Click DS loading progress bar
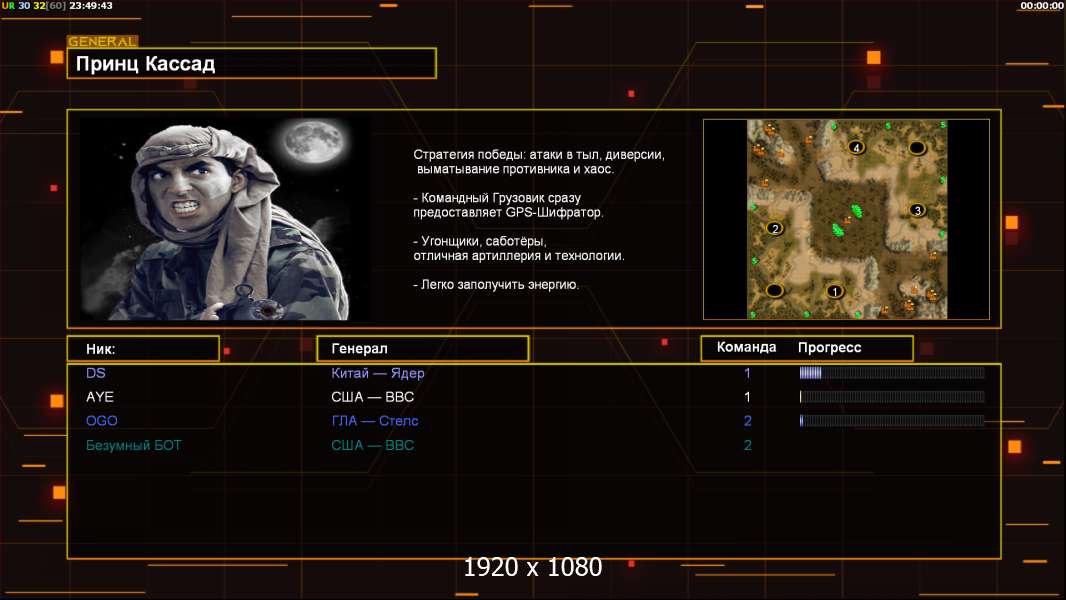This screenshot has height=600, width=1066. tap(892, 372)
